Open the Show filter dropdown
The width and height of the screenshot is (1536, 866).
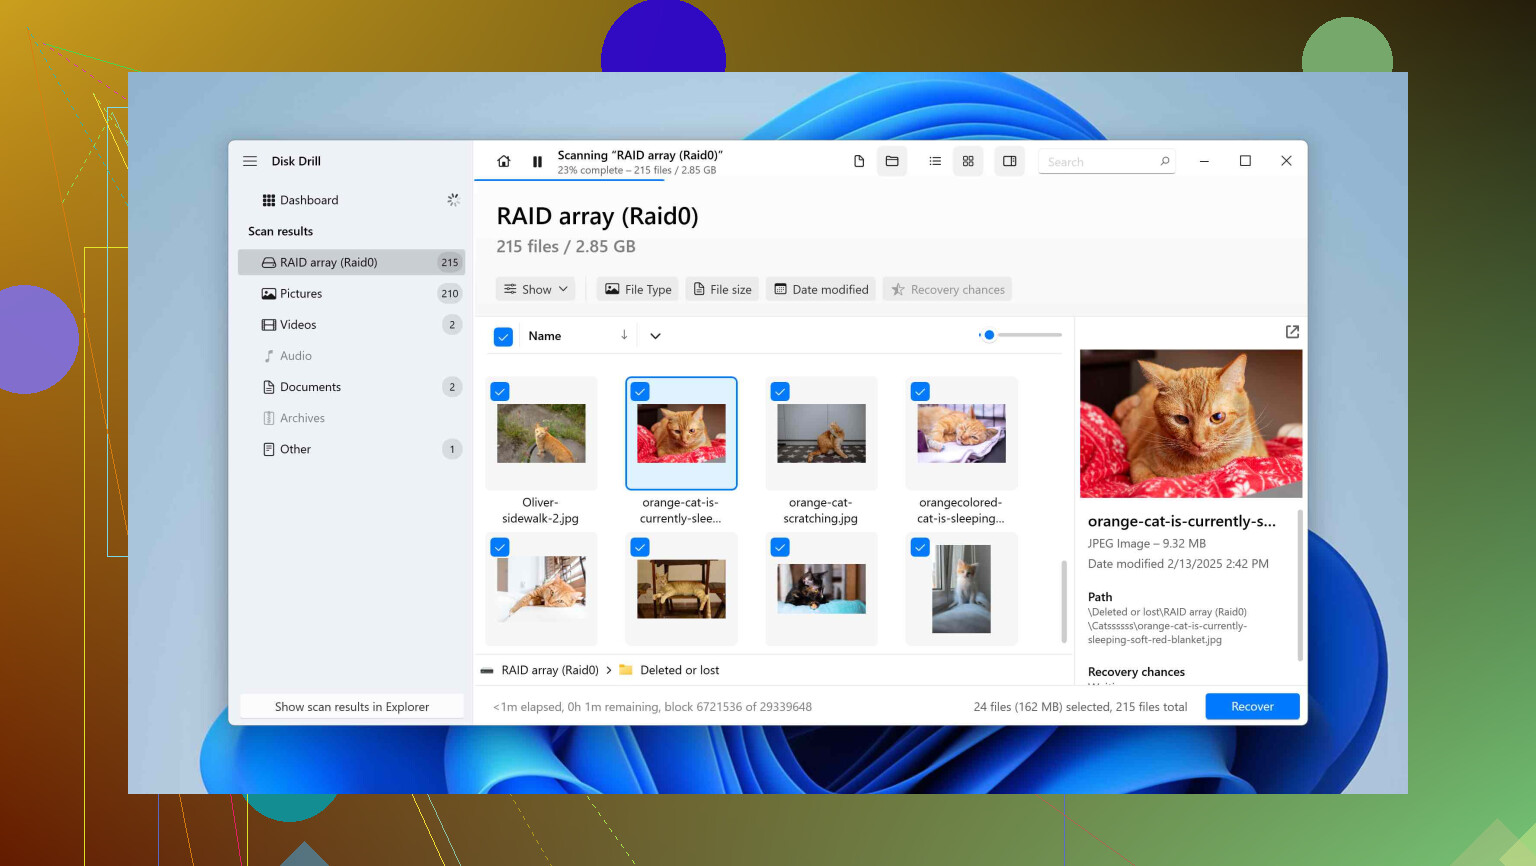535,289
